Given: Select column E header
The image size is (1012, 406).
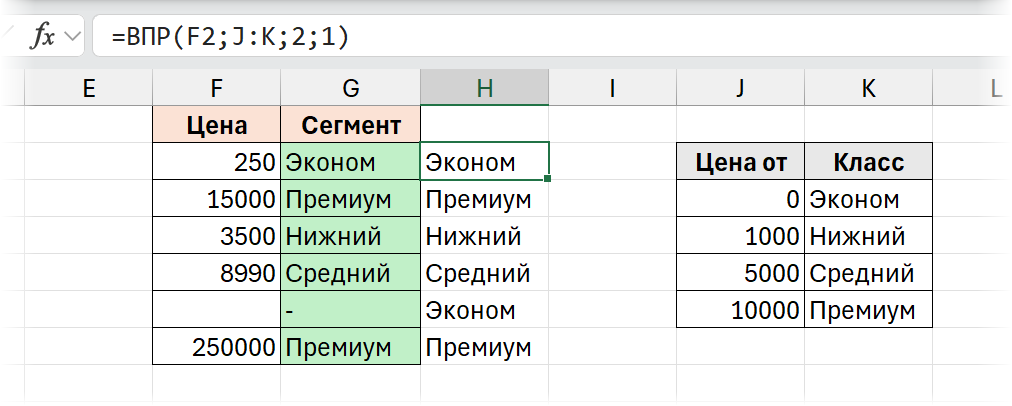Looking at the screenshot, I should click(88, 89).
